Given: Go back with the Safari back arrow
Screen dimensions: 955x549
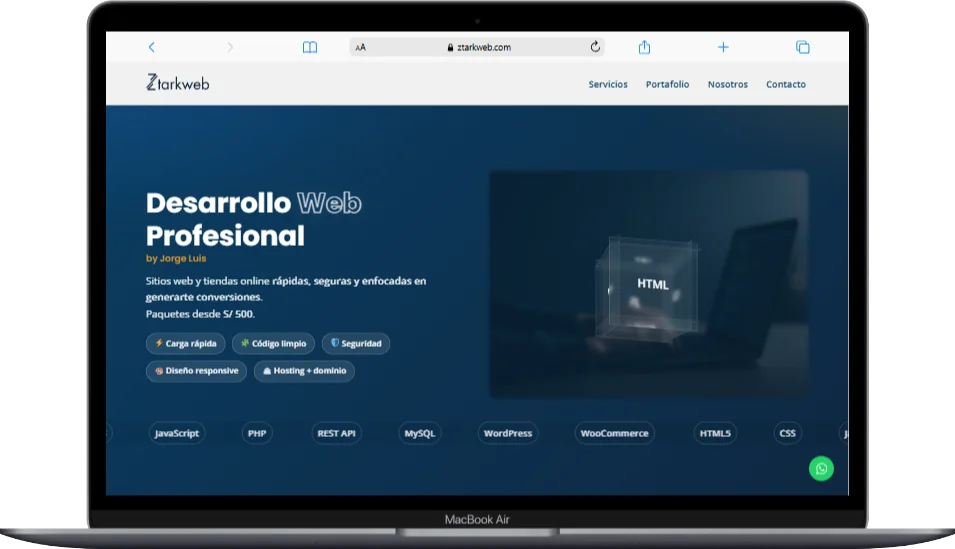Looking at the screenshot, I should 152,47.
